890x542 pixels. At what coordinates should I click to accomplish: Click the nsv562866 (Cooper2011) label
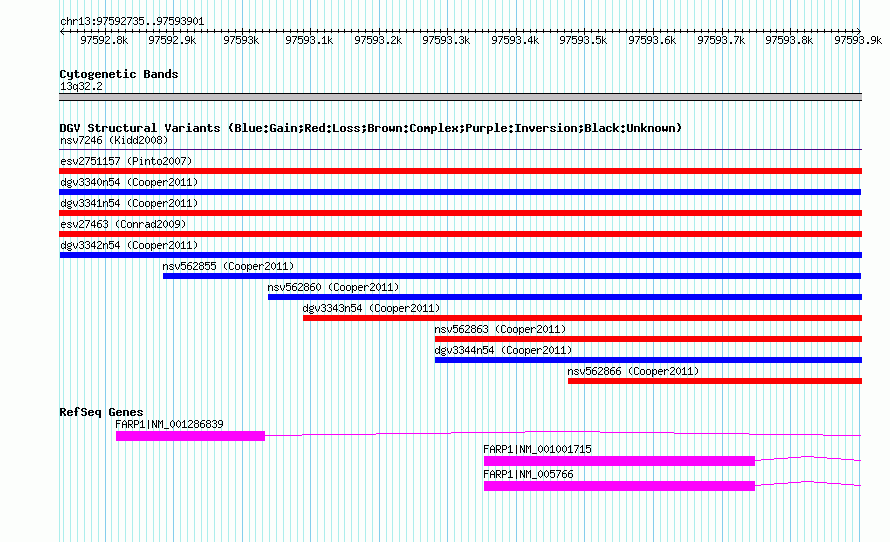tap(633, 371)
